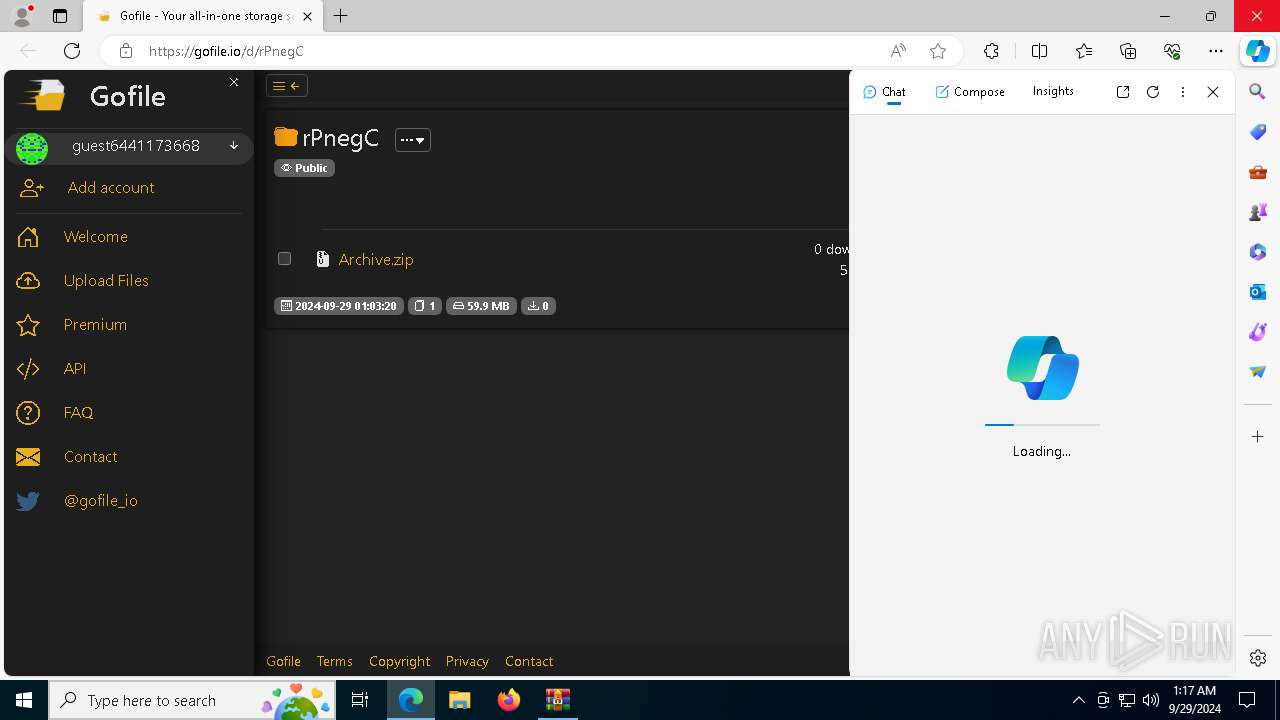This screenshot has height=720, width=1280.
Task: Toggle Split screen view
Action: pos(1039,51)
